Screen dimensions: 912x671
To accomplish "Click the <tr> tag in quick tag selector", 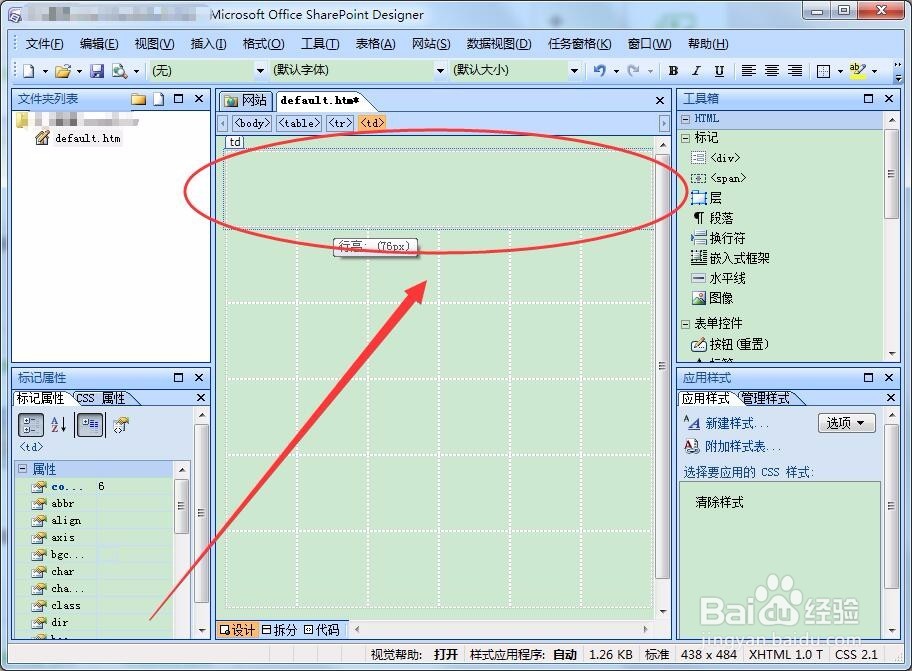I will coord(340,123).
